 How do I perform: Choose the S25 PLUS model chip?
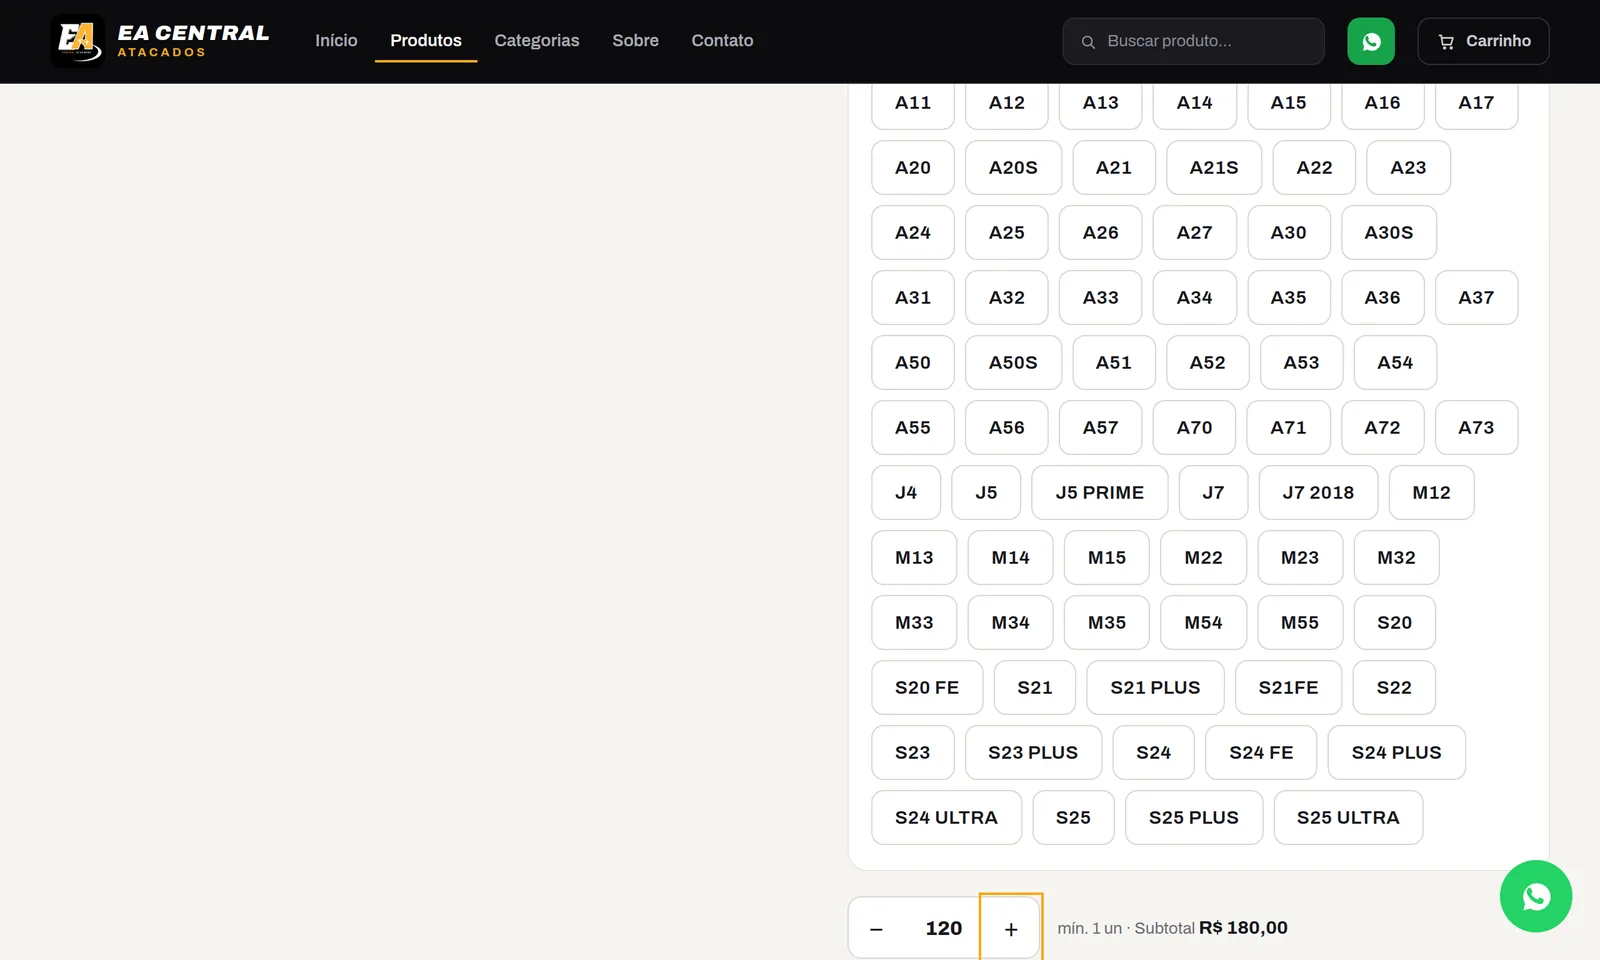pyautogui.click(x=1194, y=818)
